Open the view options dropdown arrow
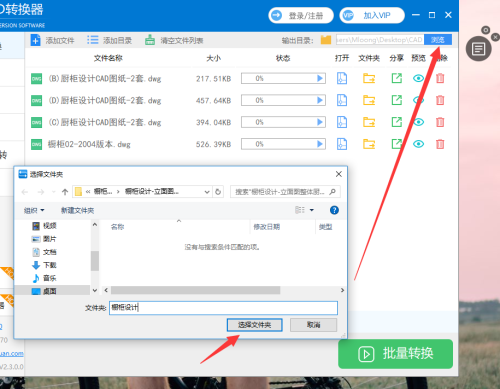Image resolution: width=500 pixels, height=389 pixels. pyautogui.click(x=312, y=210)
